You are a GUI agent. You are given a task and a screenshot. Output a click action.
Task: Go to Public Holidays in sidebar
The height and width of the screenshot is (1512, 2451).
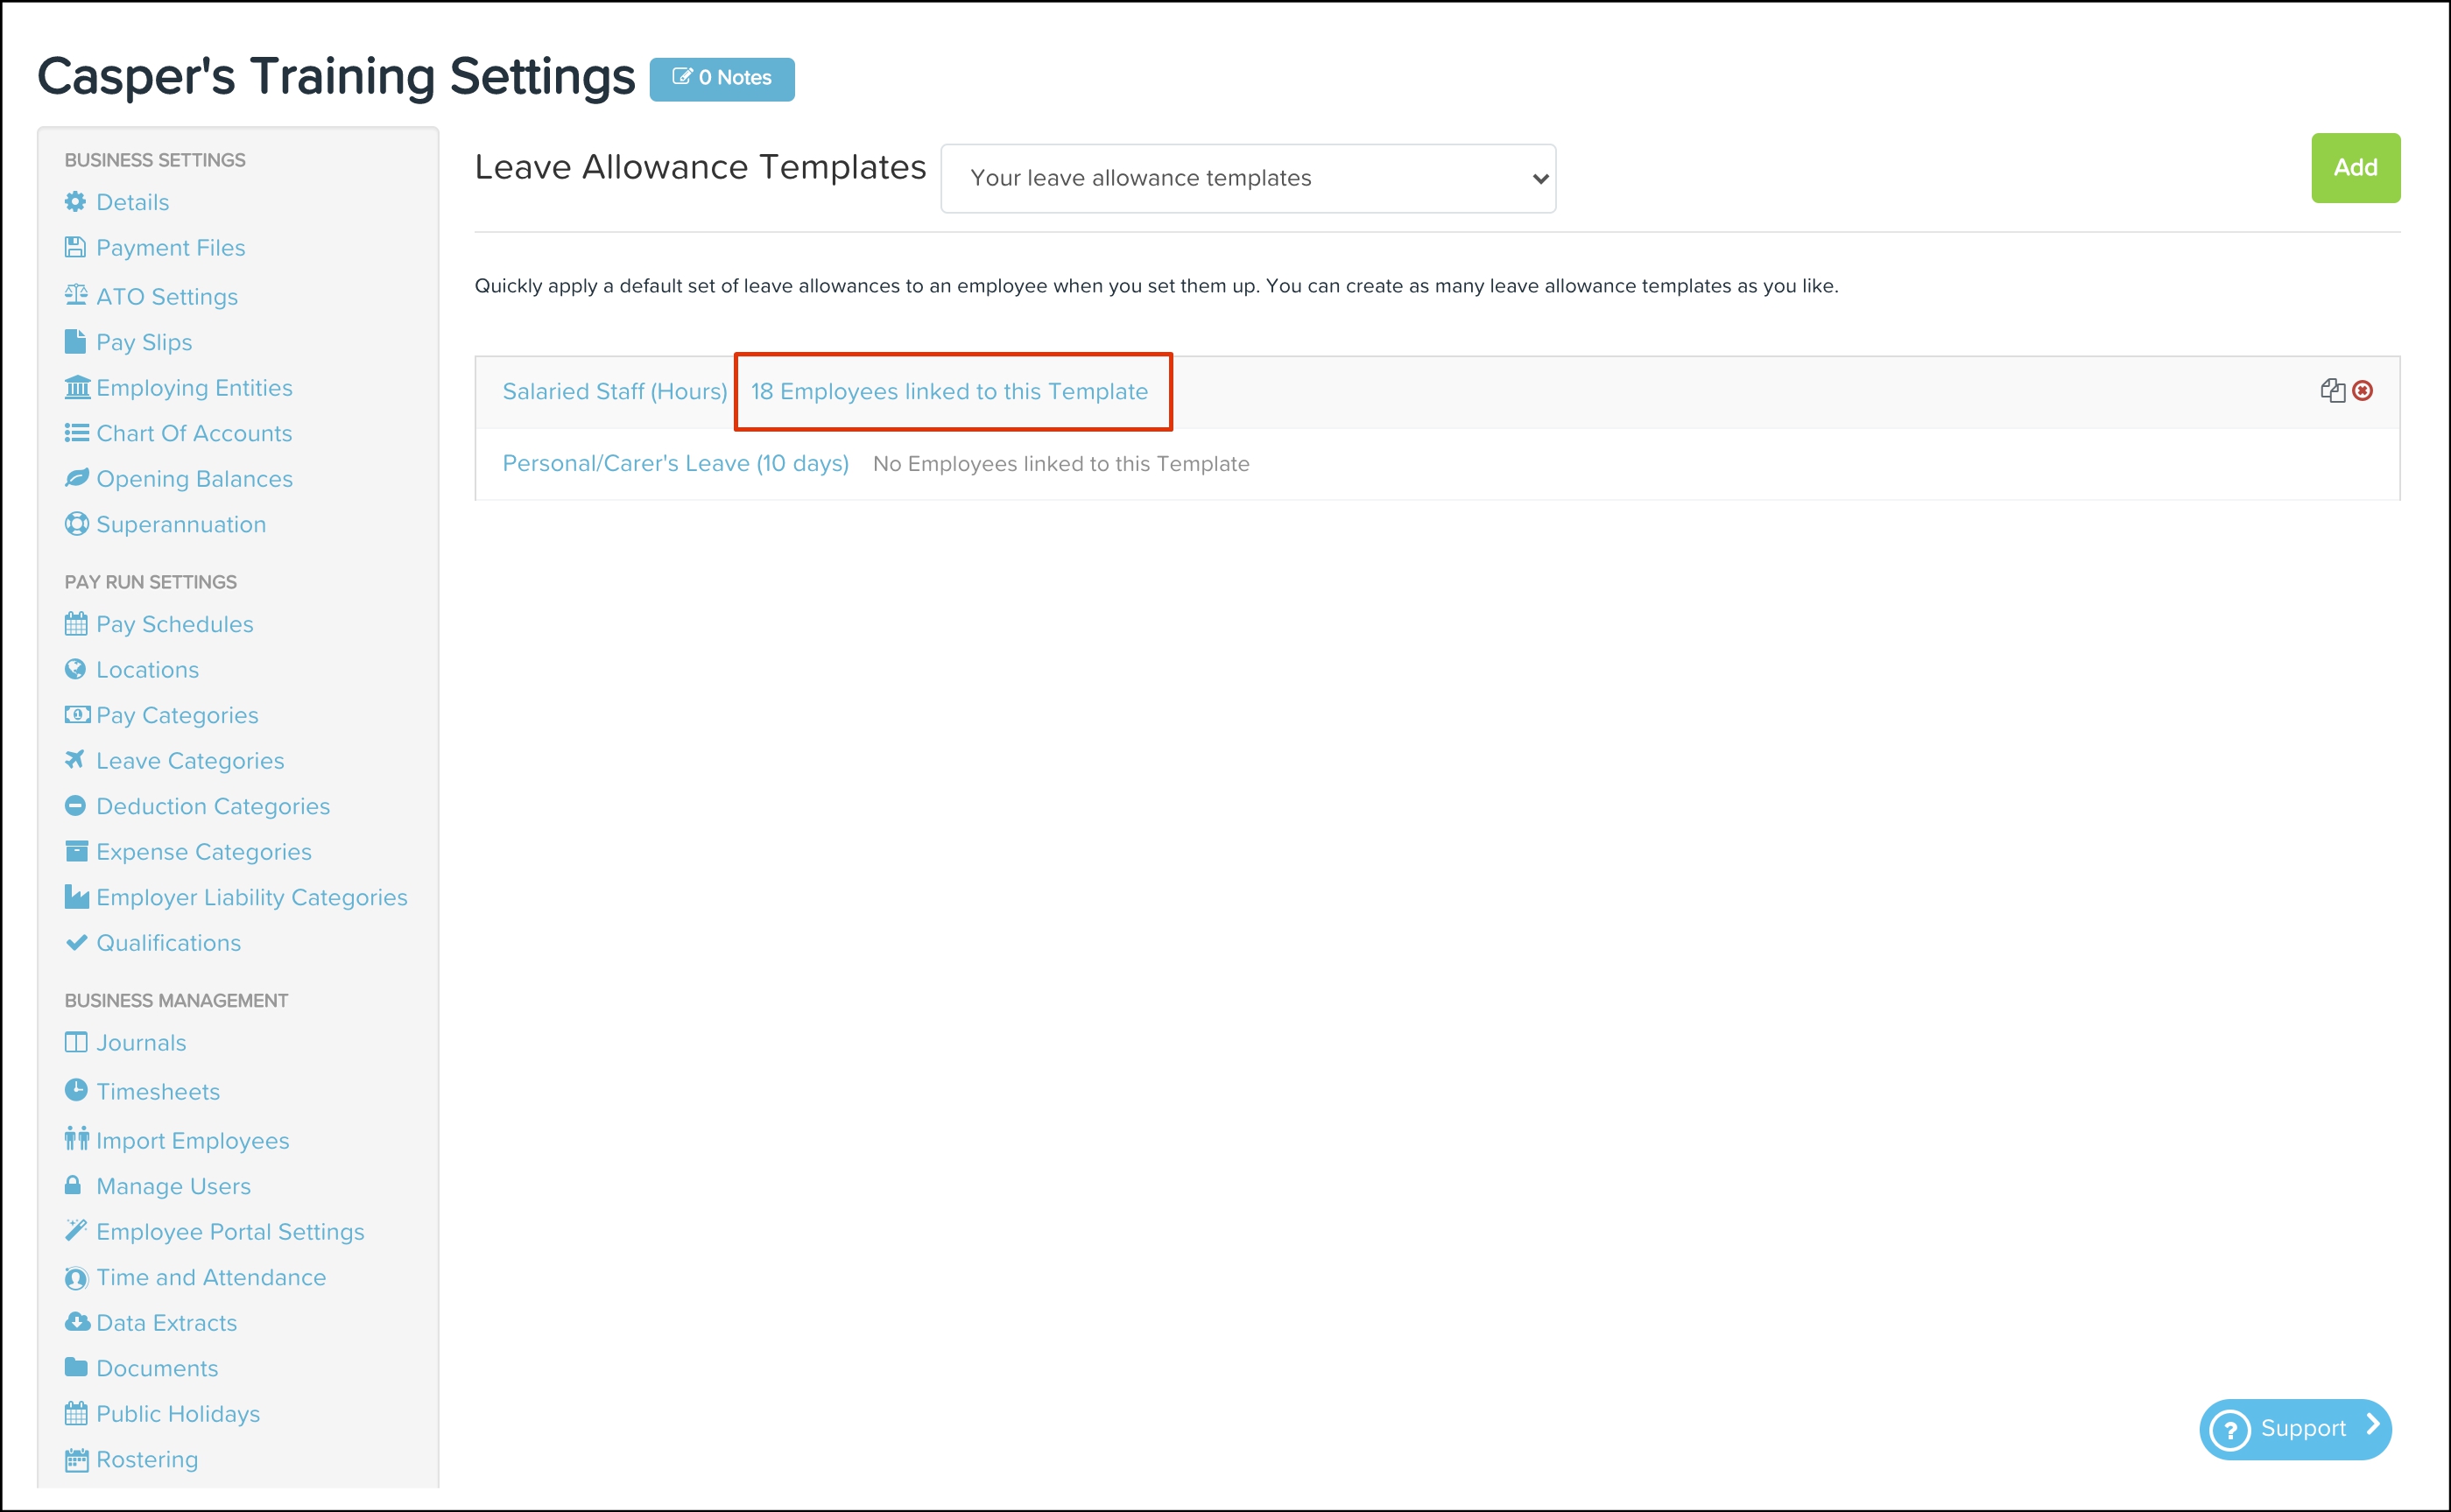(x=178, y=1414)
